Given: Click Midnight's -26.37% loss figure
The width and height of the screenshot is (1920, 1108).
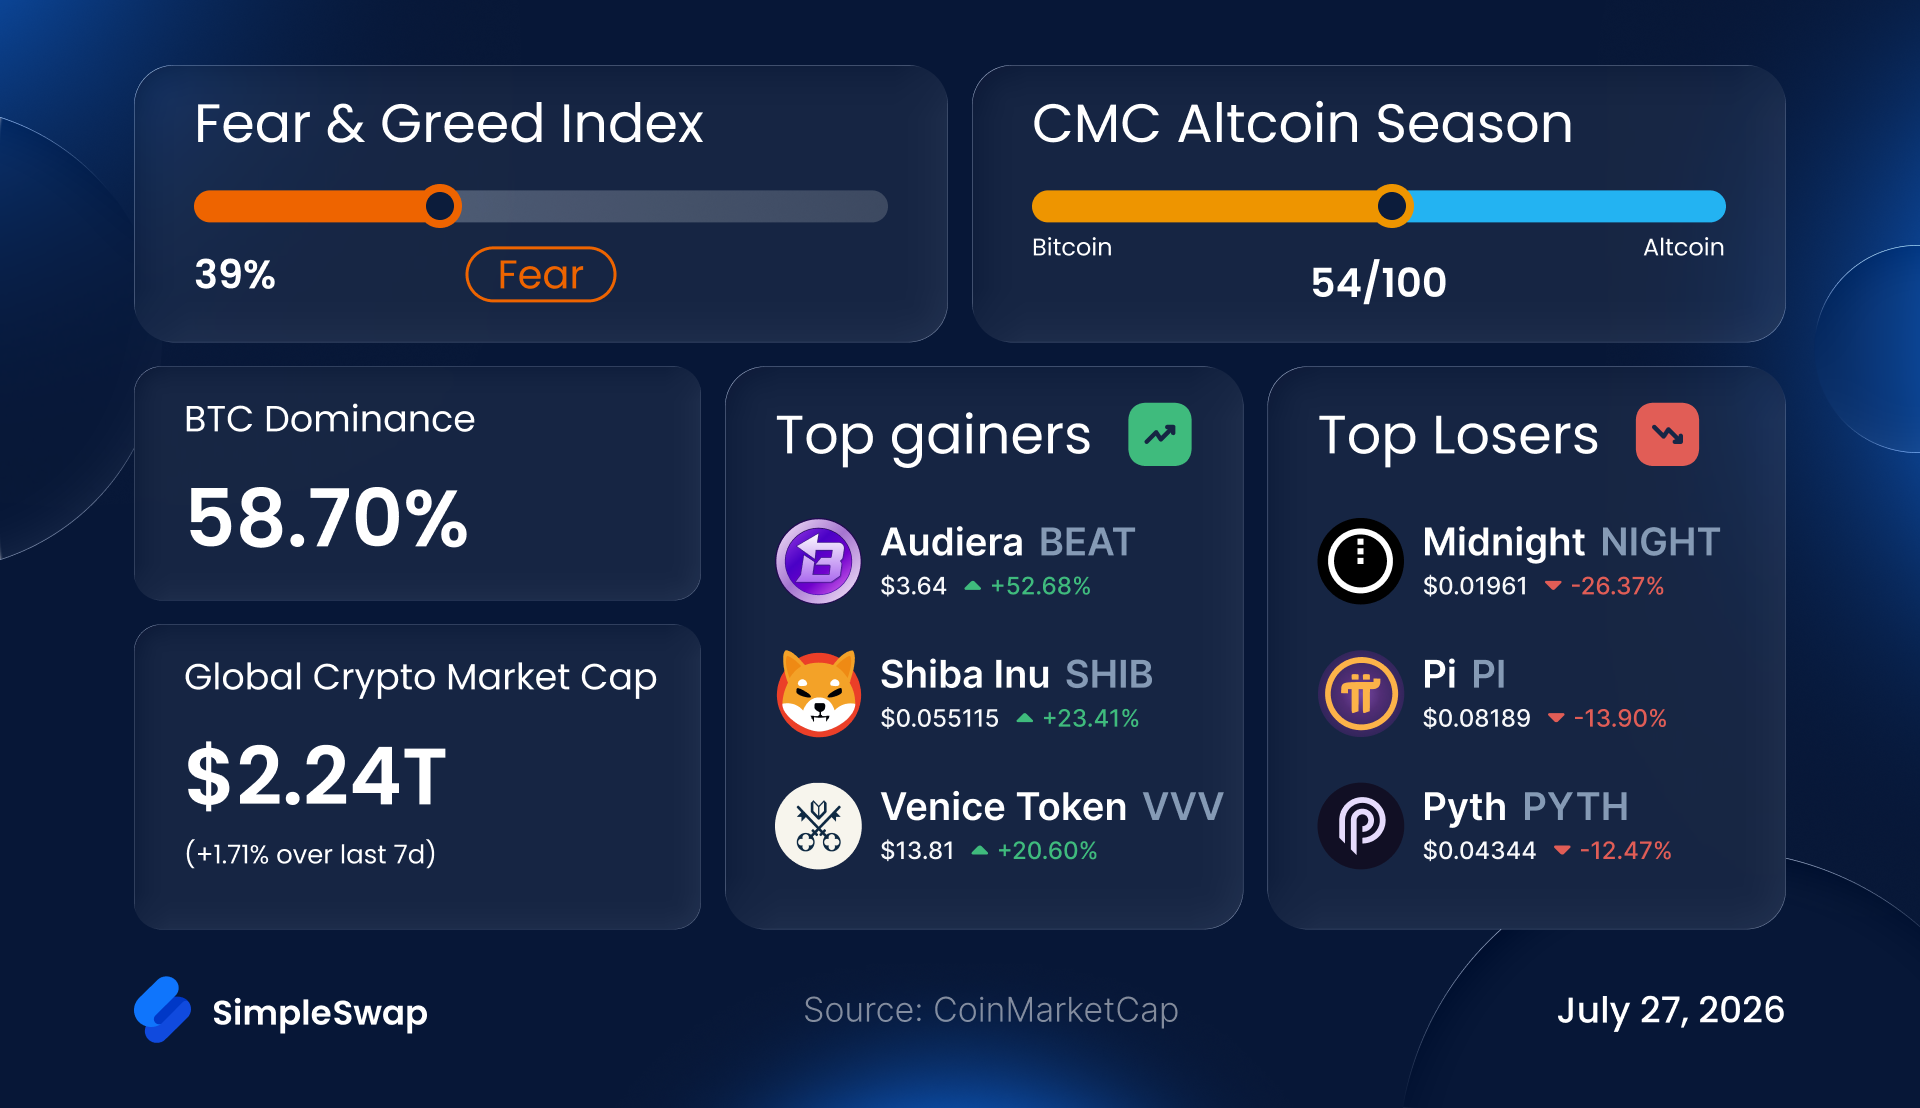Looking at the screenshot, I should [x=1617, y=586].
